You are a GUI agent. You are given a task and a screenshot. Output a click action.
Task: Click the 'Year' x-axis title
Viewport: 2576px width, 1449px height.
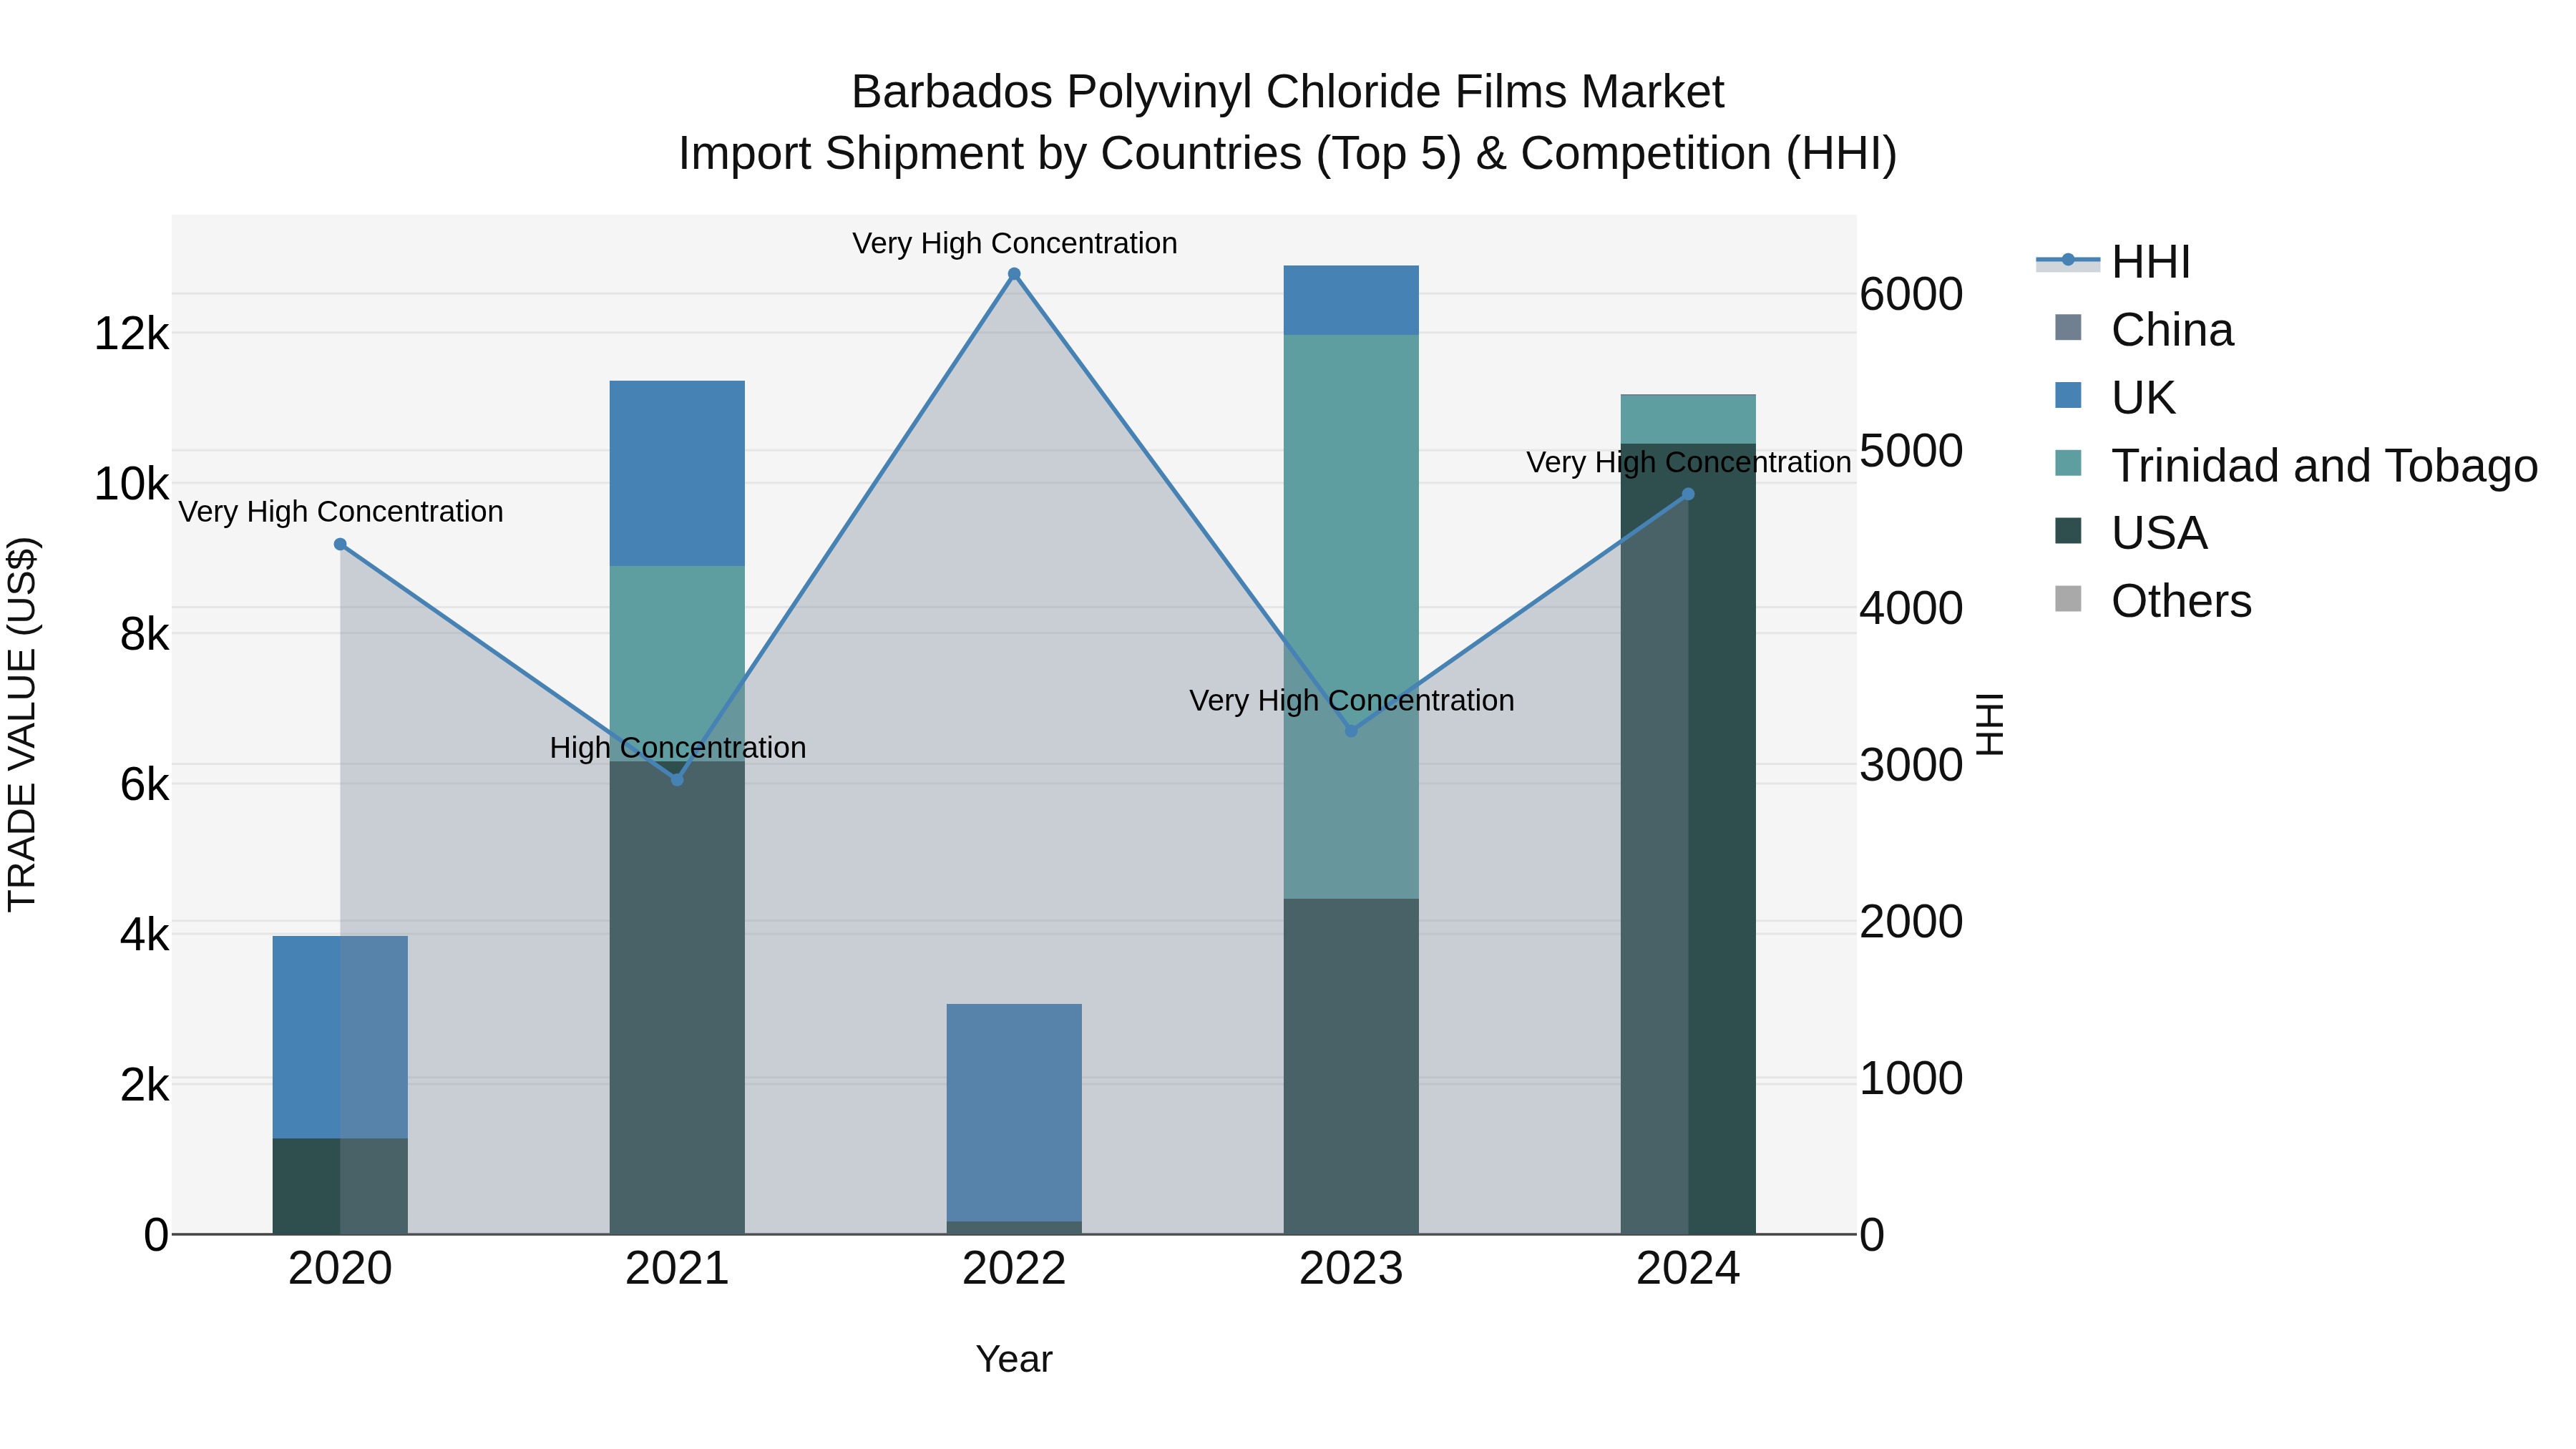coord(1014,1359)
